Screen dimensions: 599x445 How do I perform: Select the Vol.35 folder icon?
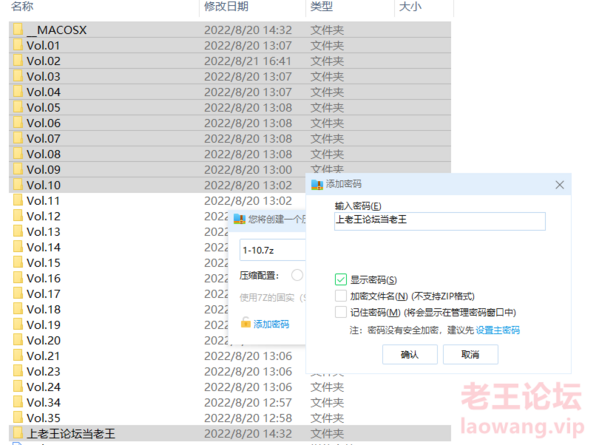[18, 417]
